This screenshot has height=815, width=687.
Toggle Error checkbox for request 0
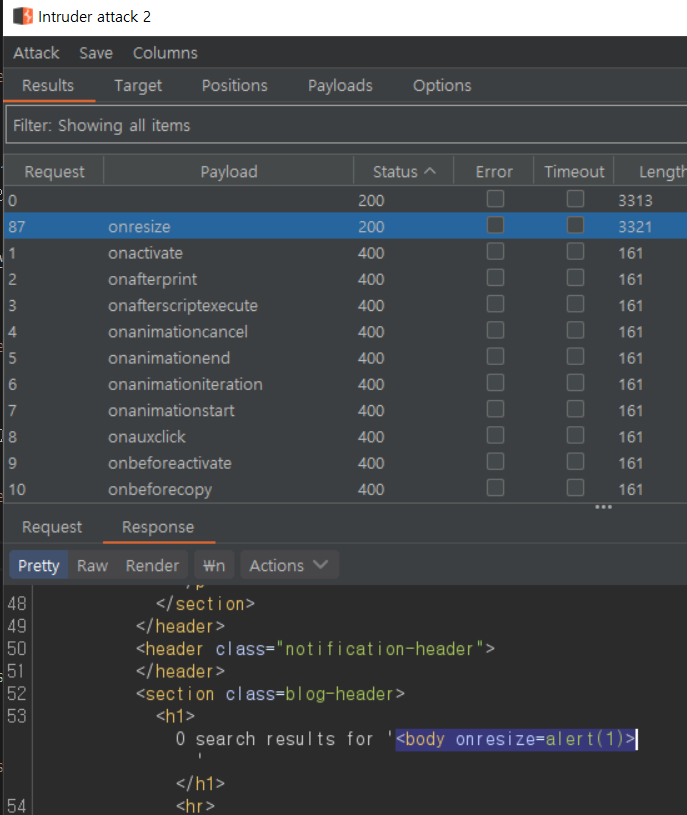pyautogui.click(x=494, y=200)
